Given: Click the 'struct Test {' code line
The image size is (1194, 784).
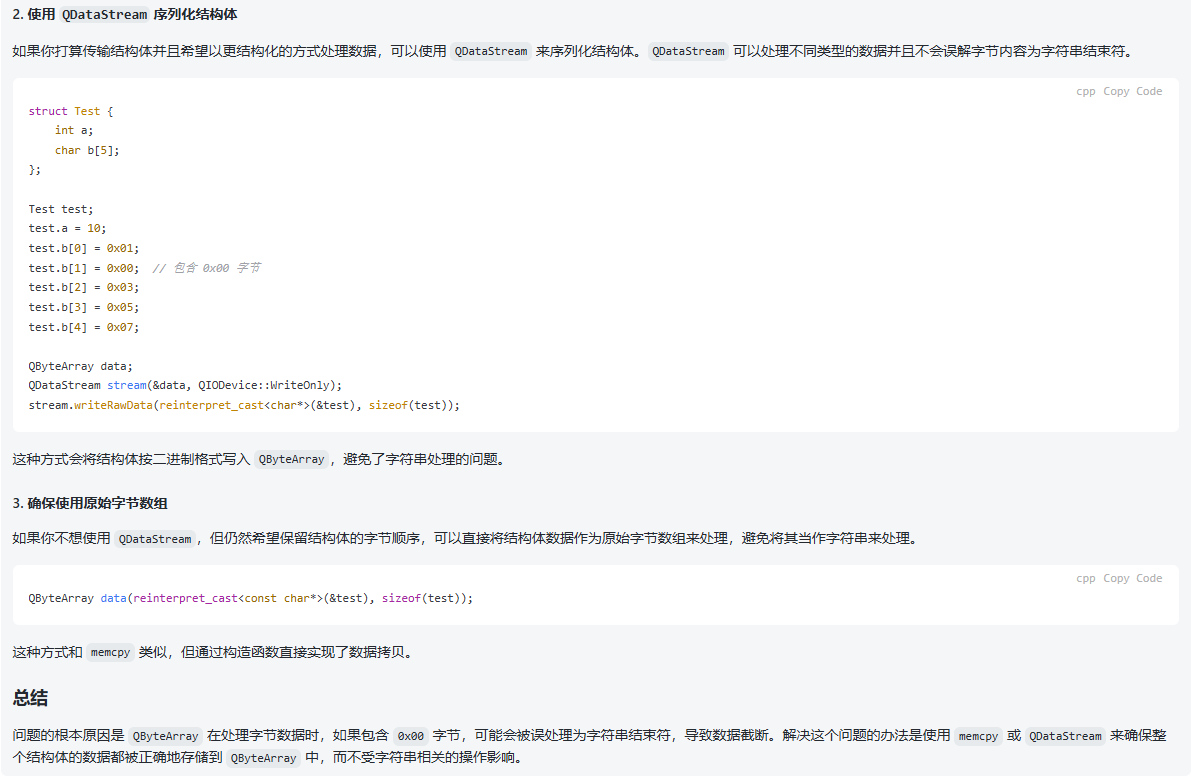Looking at the screenshot, I should [71, 111].
